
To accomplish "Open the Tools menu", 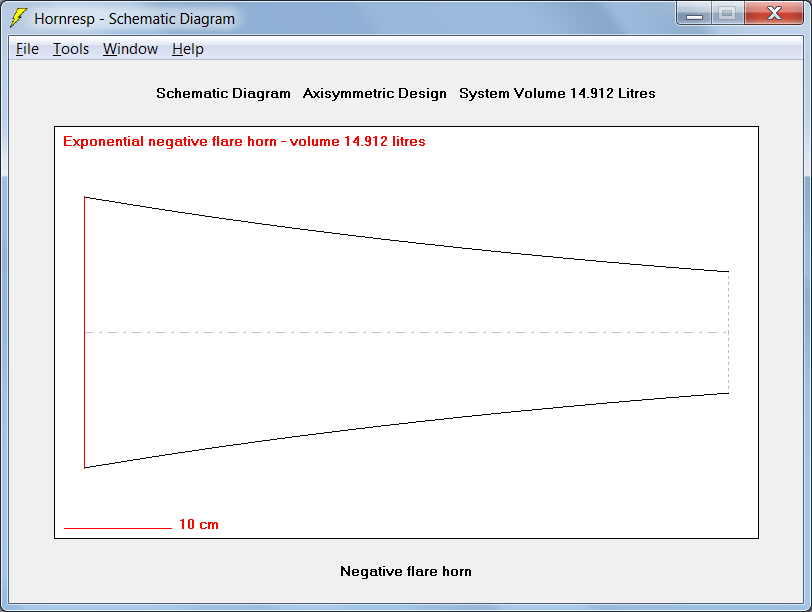I will (x=71, y=49).
